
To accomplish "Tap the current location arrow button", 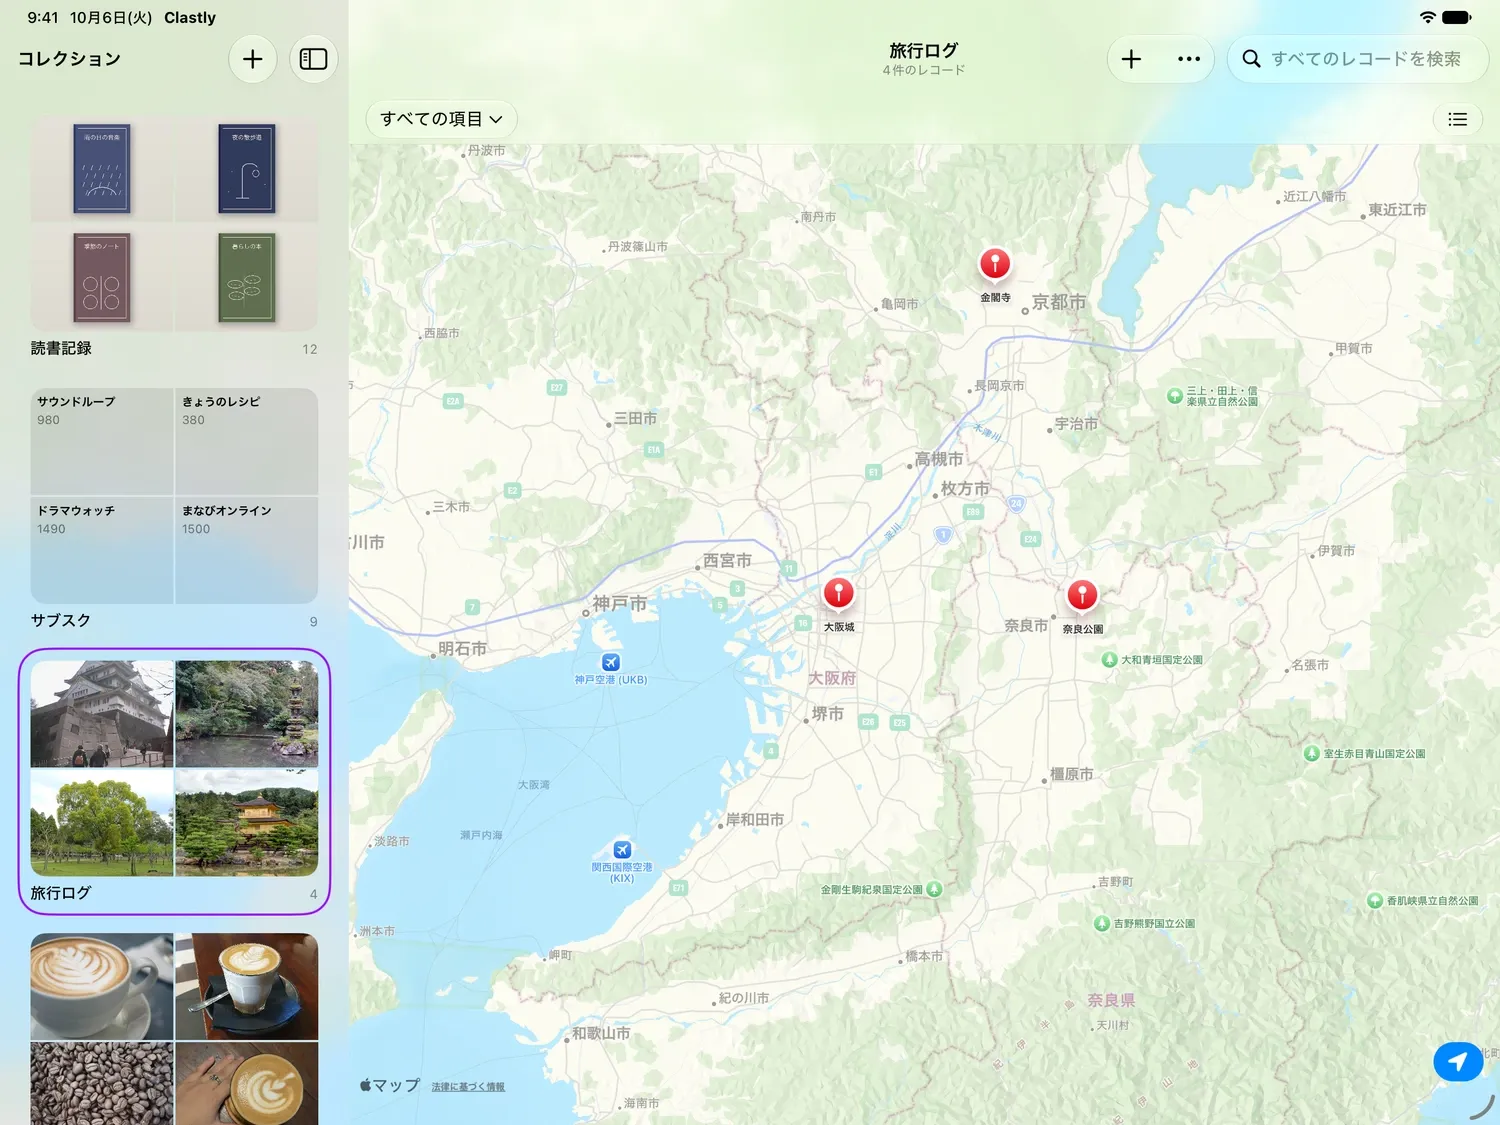I will [x=1458, y=1061].
